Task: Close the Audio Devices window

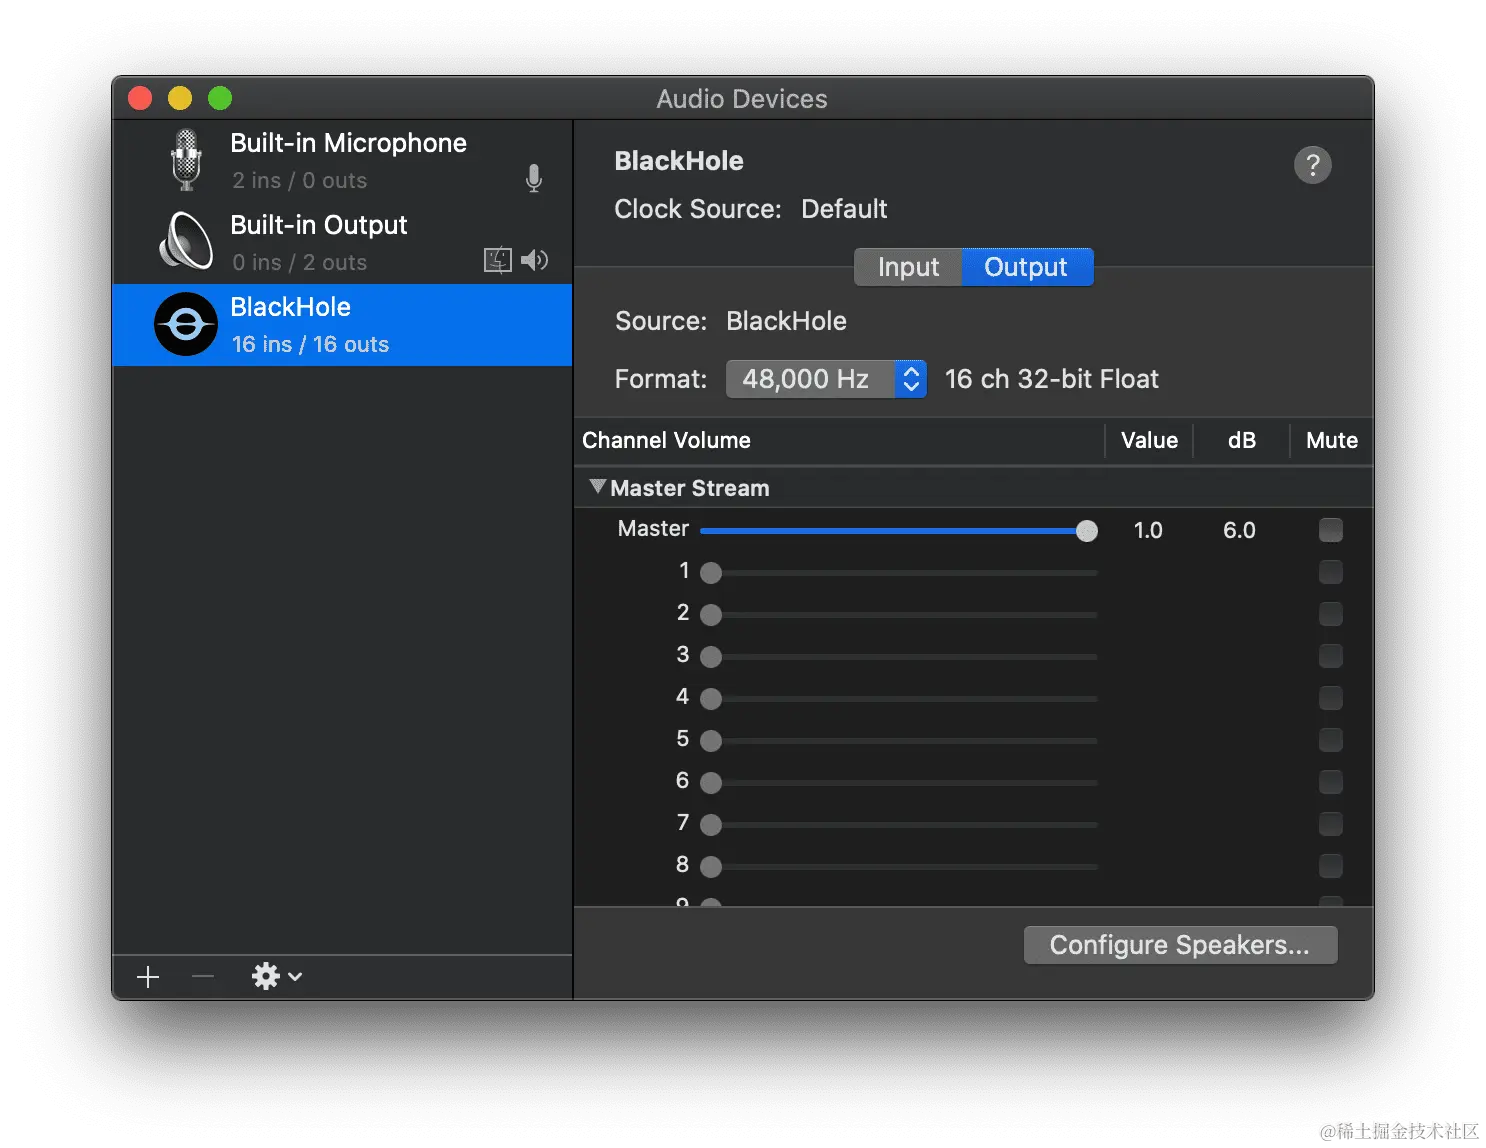Action: [x=140, y=98]
